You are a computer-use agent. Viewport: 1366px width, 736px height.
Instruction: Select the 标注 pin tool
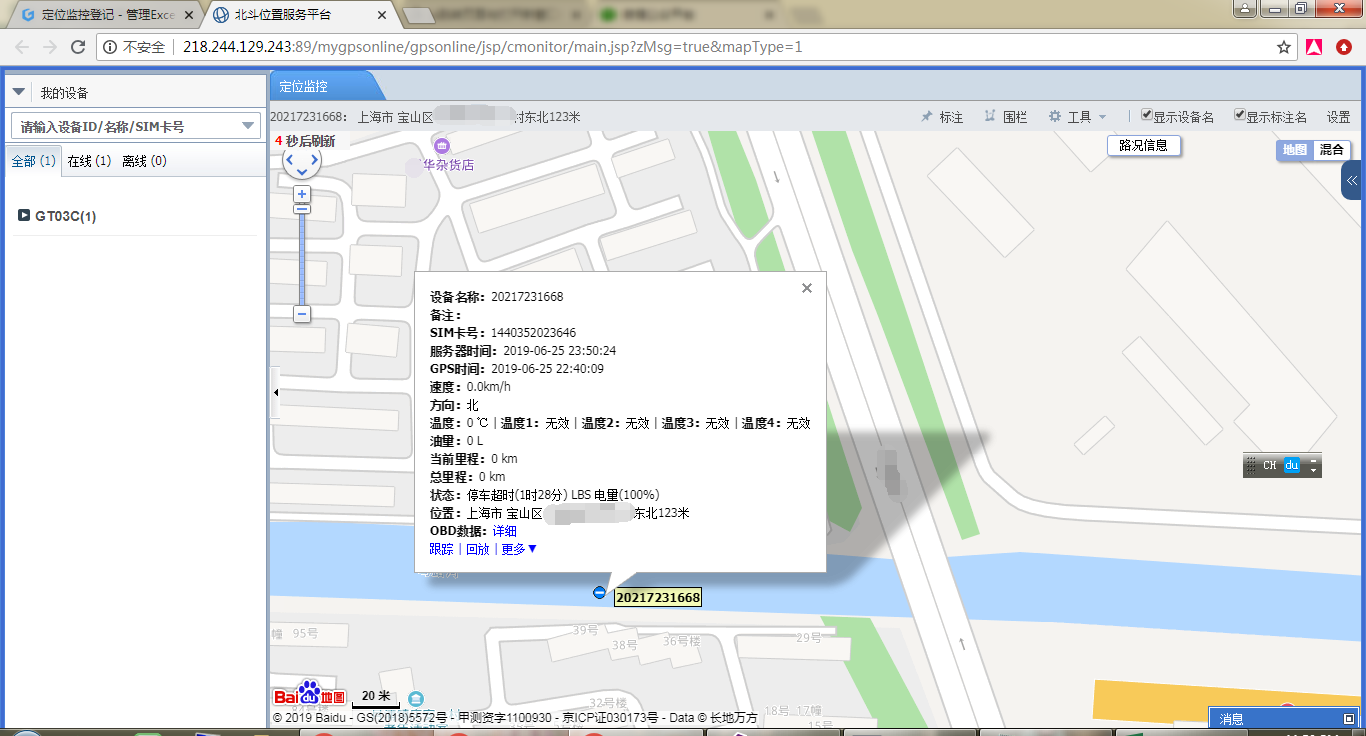[941, 117]
